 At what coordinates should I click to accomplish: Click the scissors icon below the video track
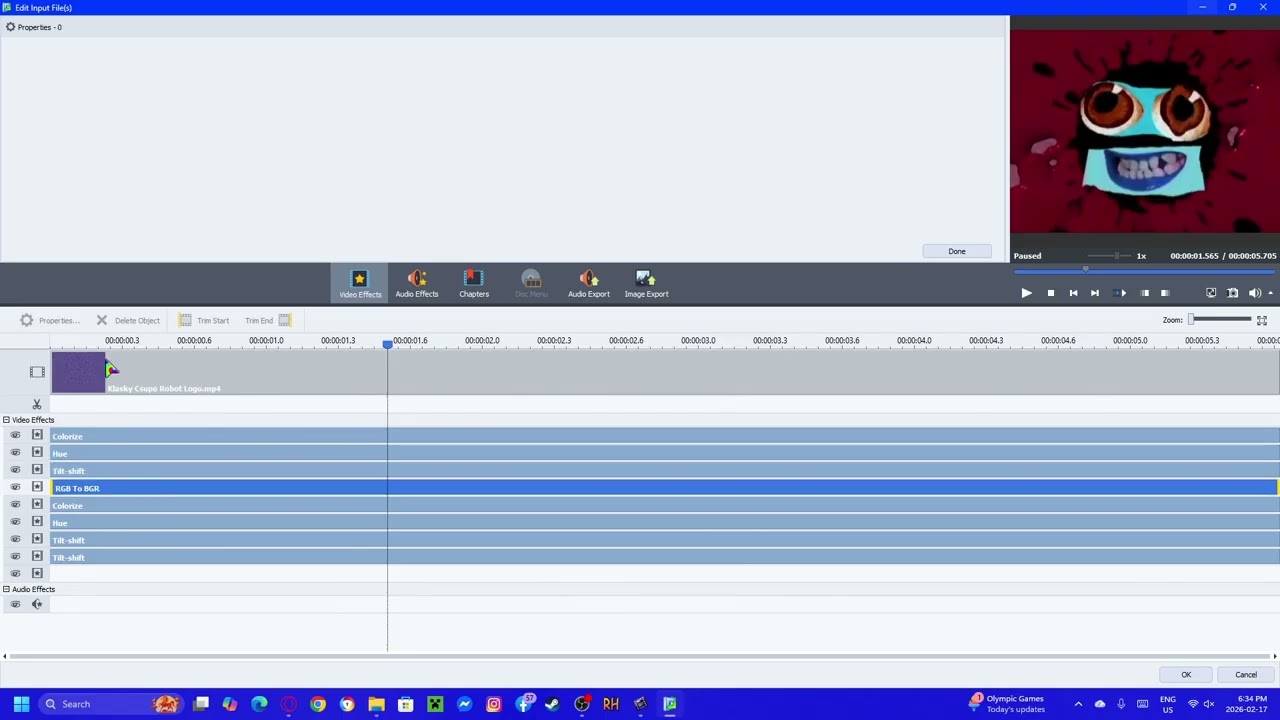coord(37,404)
